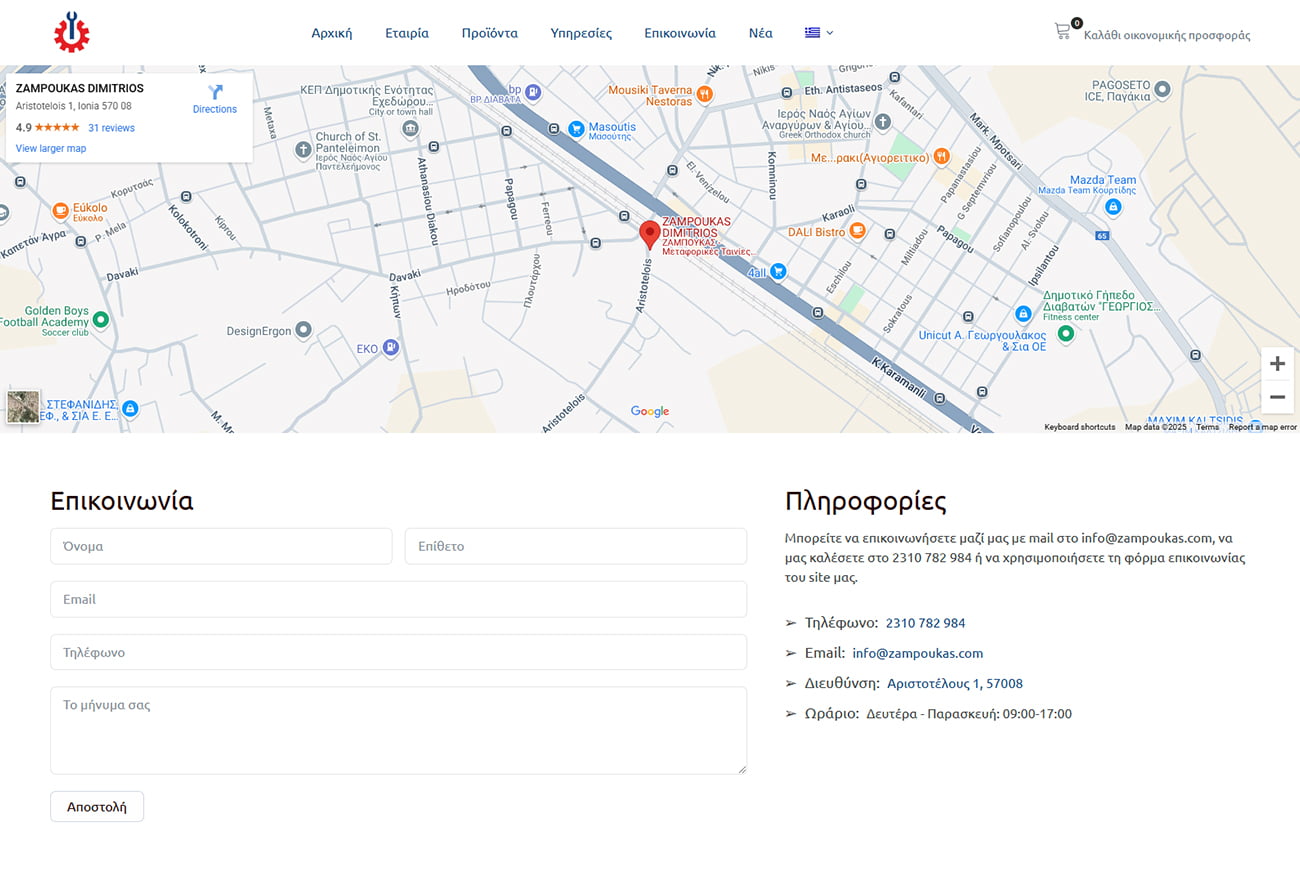This screenshot has width=1300, height=894.
Task: Click the Mazda Team map marker
Action: click(x=1112, y=206)
